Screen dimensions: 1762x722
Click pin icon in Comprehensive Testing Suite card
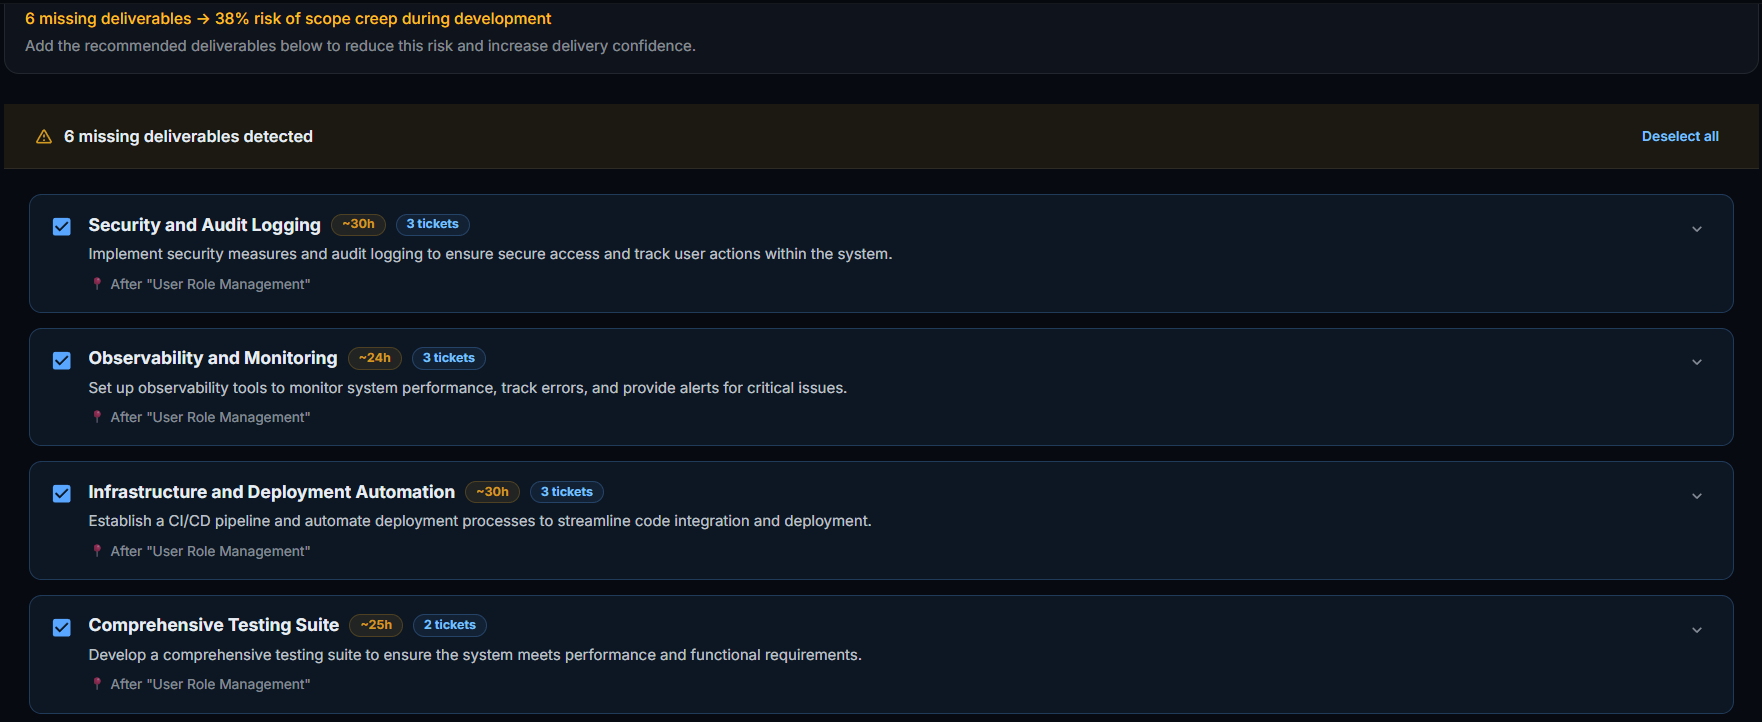[97, 684]
